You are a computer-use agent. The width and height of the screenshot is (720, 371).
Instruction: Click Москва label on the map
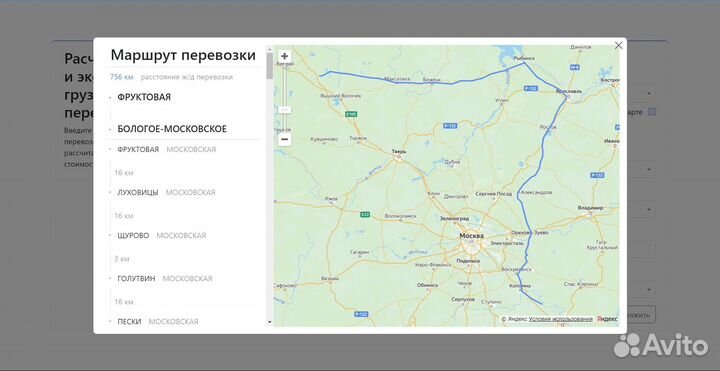tap(472, 236)
